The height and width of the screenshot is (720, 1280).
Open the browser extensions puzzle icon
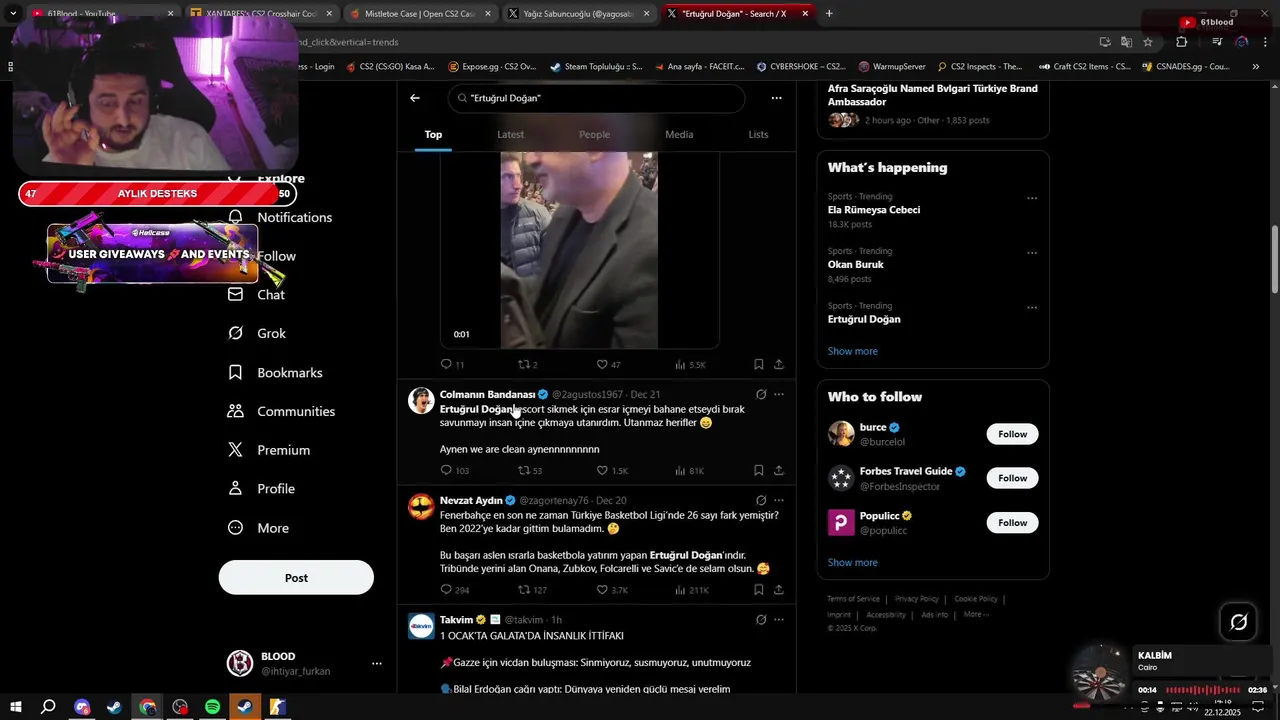click(x=1182, y=42)
